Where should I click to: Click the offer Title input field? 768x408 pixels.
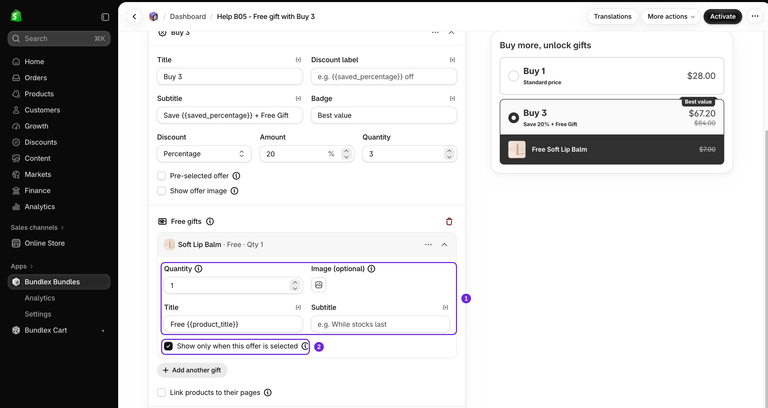tap(230, 77)
